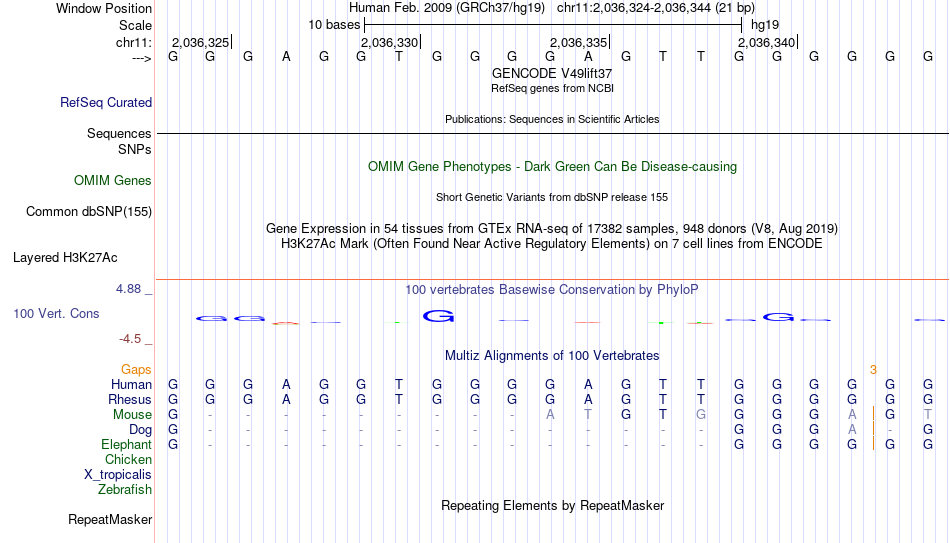
Task: Select the X_tropicalis species row label
Action: (x=118, y=475)
